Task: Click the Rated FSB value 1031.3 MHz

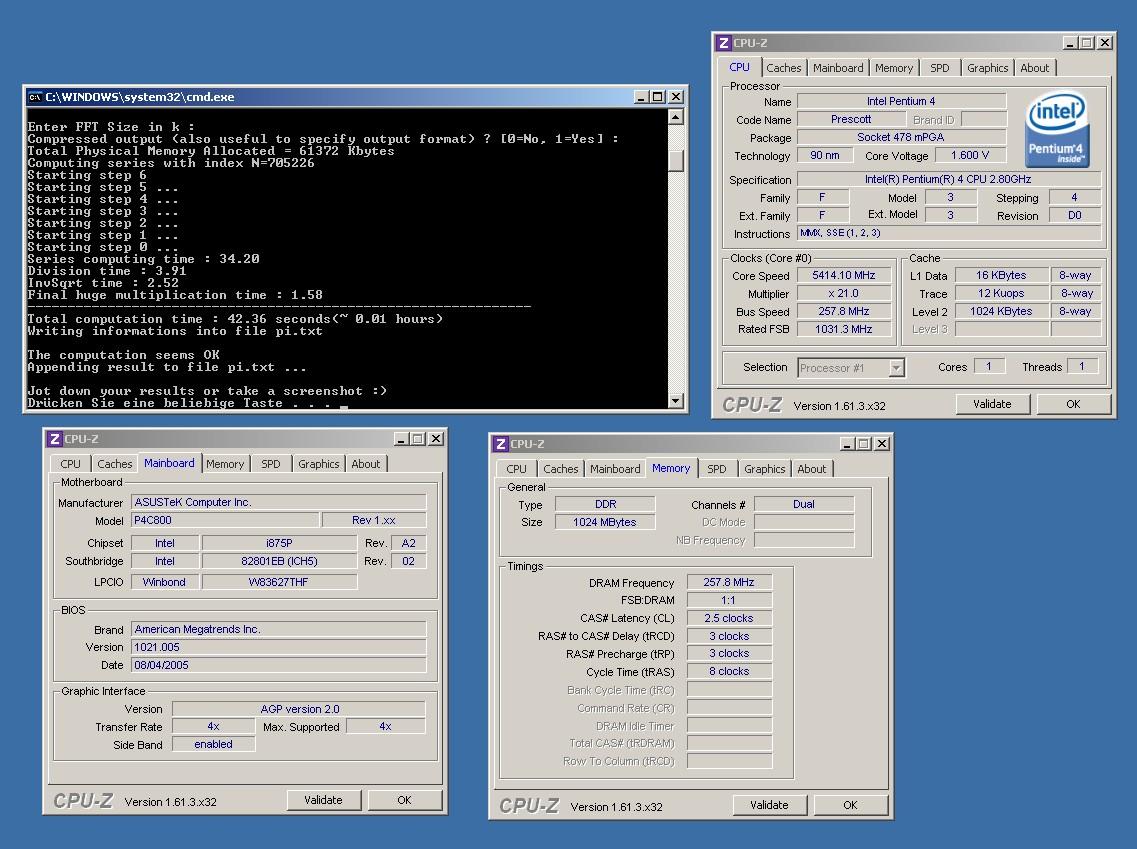Action: [844, 329]
